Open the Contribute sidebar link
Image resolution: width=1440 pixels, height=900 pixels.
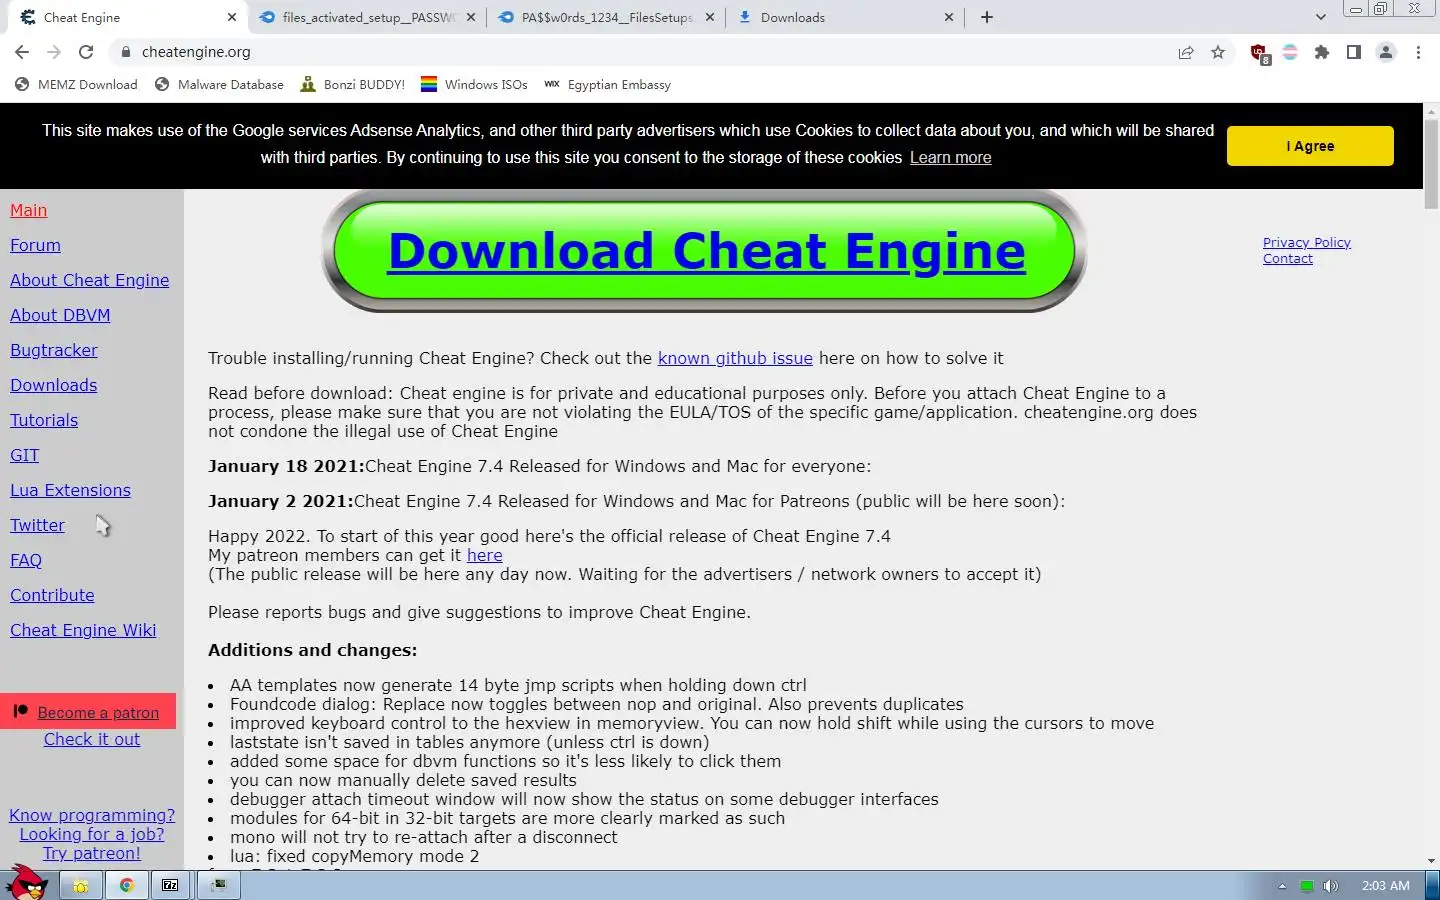point(52,595)
